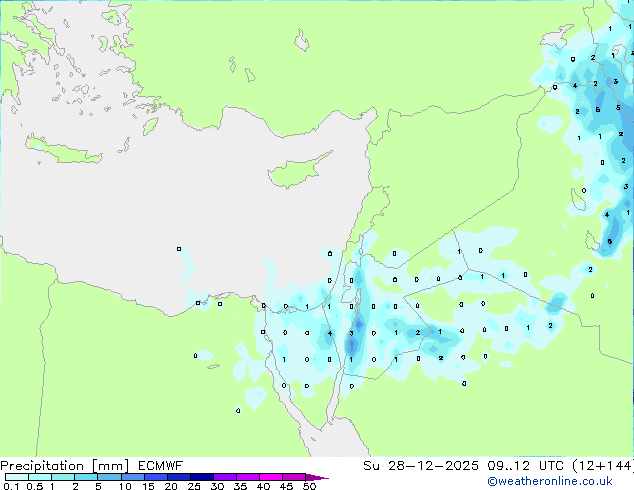Click the 'ECMWF' model label
634x490 pixels.
[161, 466]
